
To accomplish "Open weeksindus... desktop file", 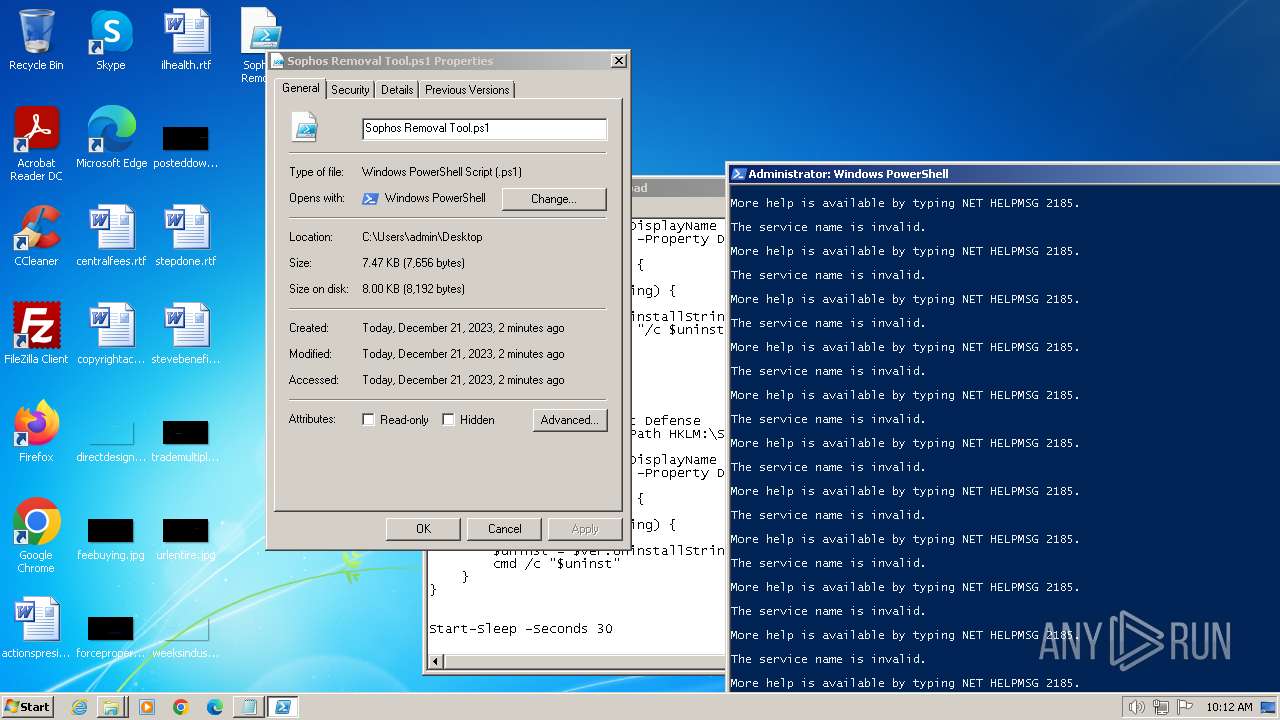I will [186, 636].
